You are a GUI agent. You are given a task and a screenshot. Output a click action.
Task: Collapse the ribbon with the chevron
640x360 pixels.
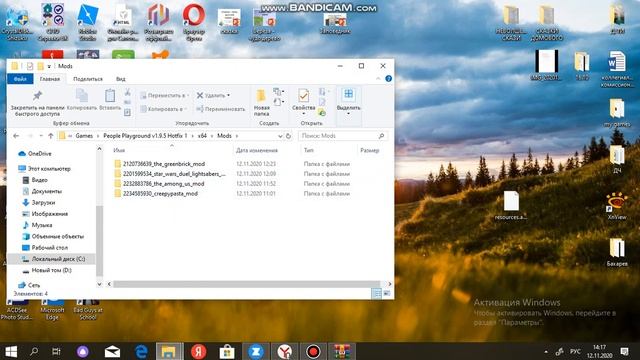(x=378, y=78)
